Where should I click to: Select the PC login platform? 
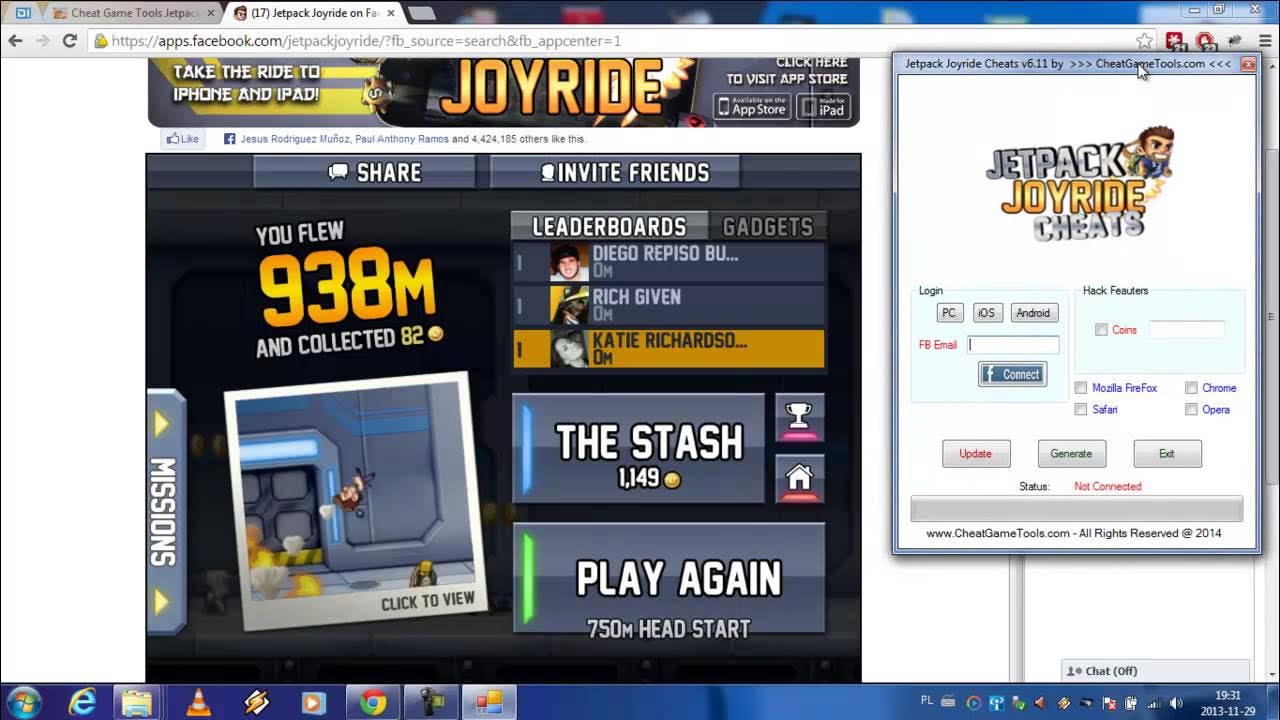tap(949, 313)
